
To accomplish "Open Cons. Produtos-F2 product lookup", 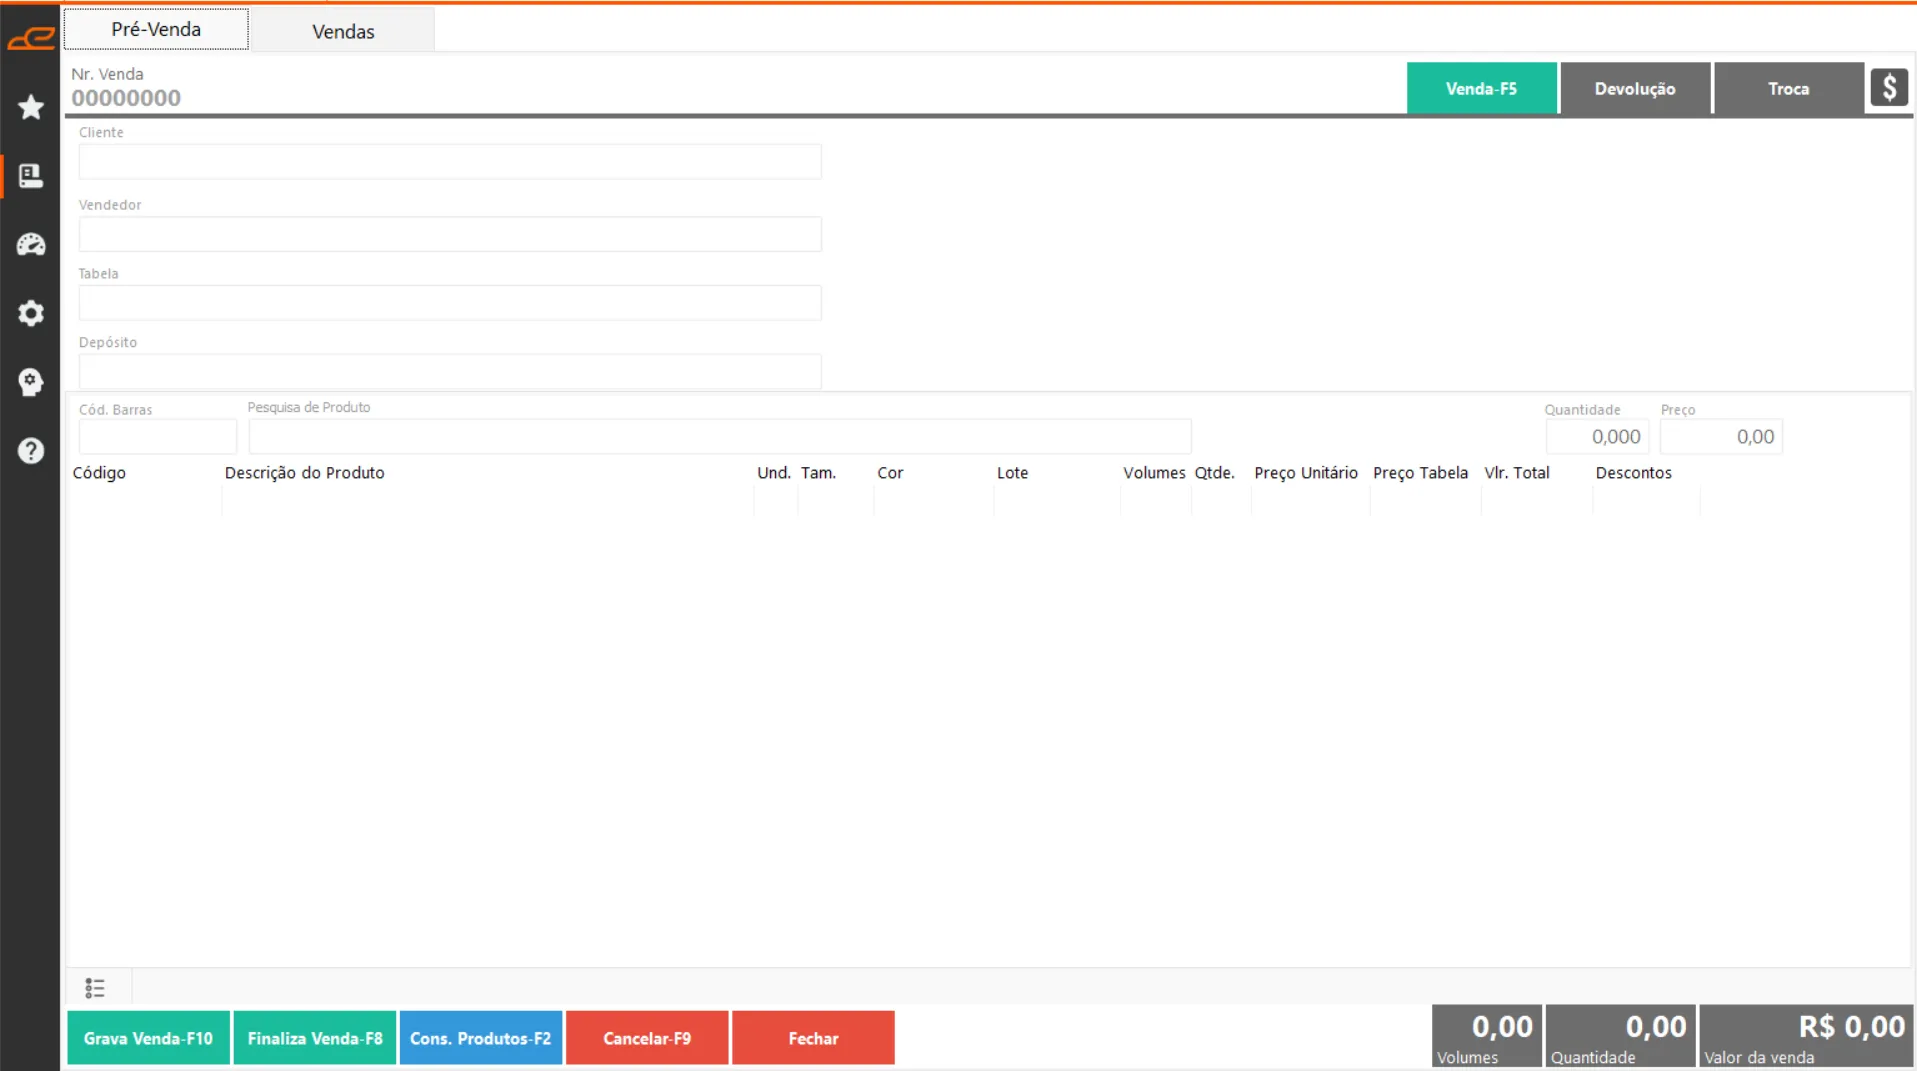I will pos(480,1038).
